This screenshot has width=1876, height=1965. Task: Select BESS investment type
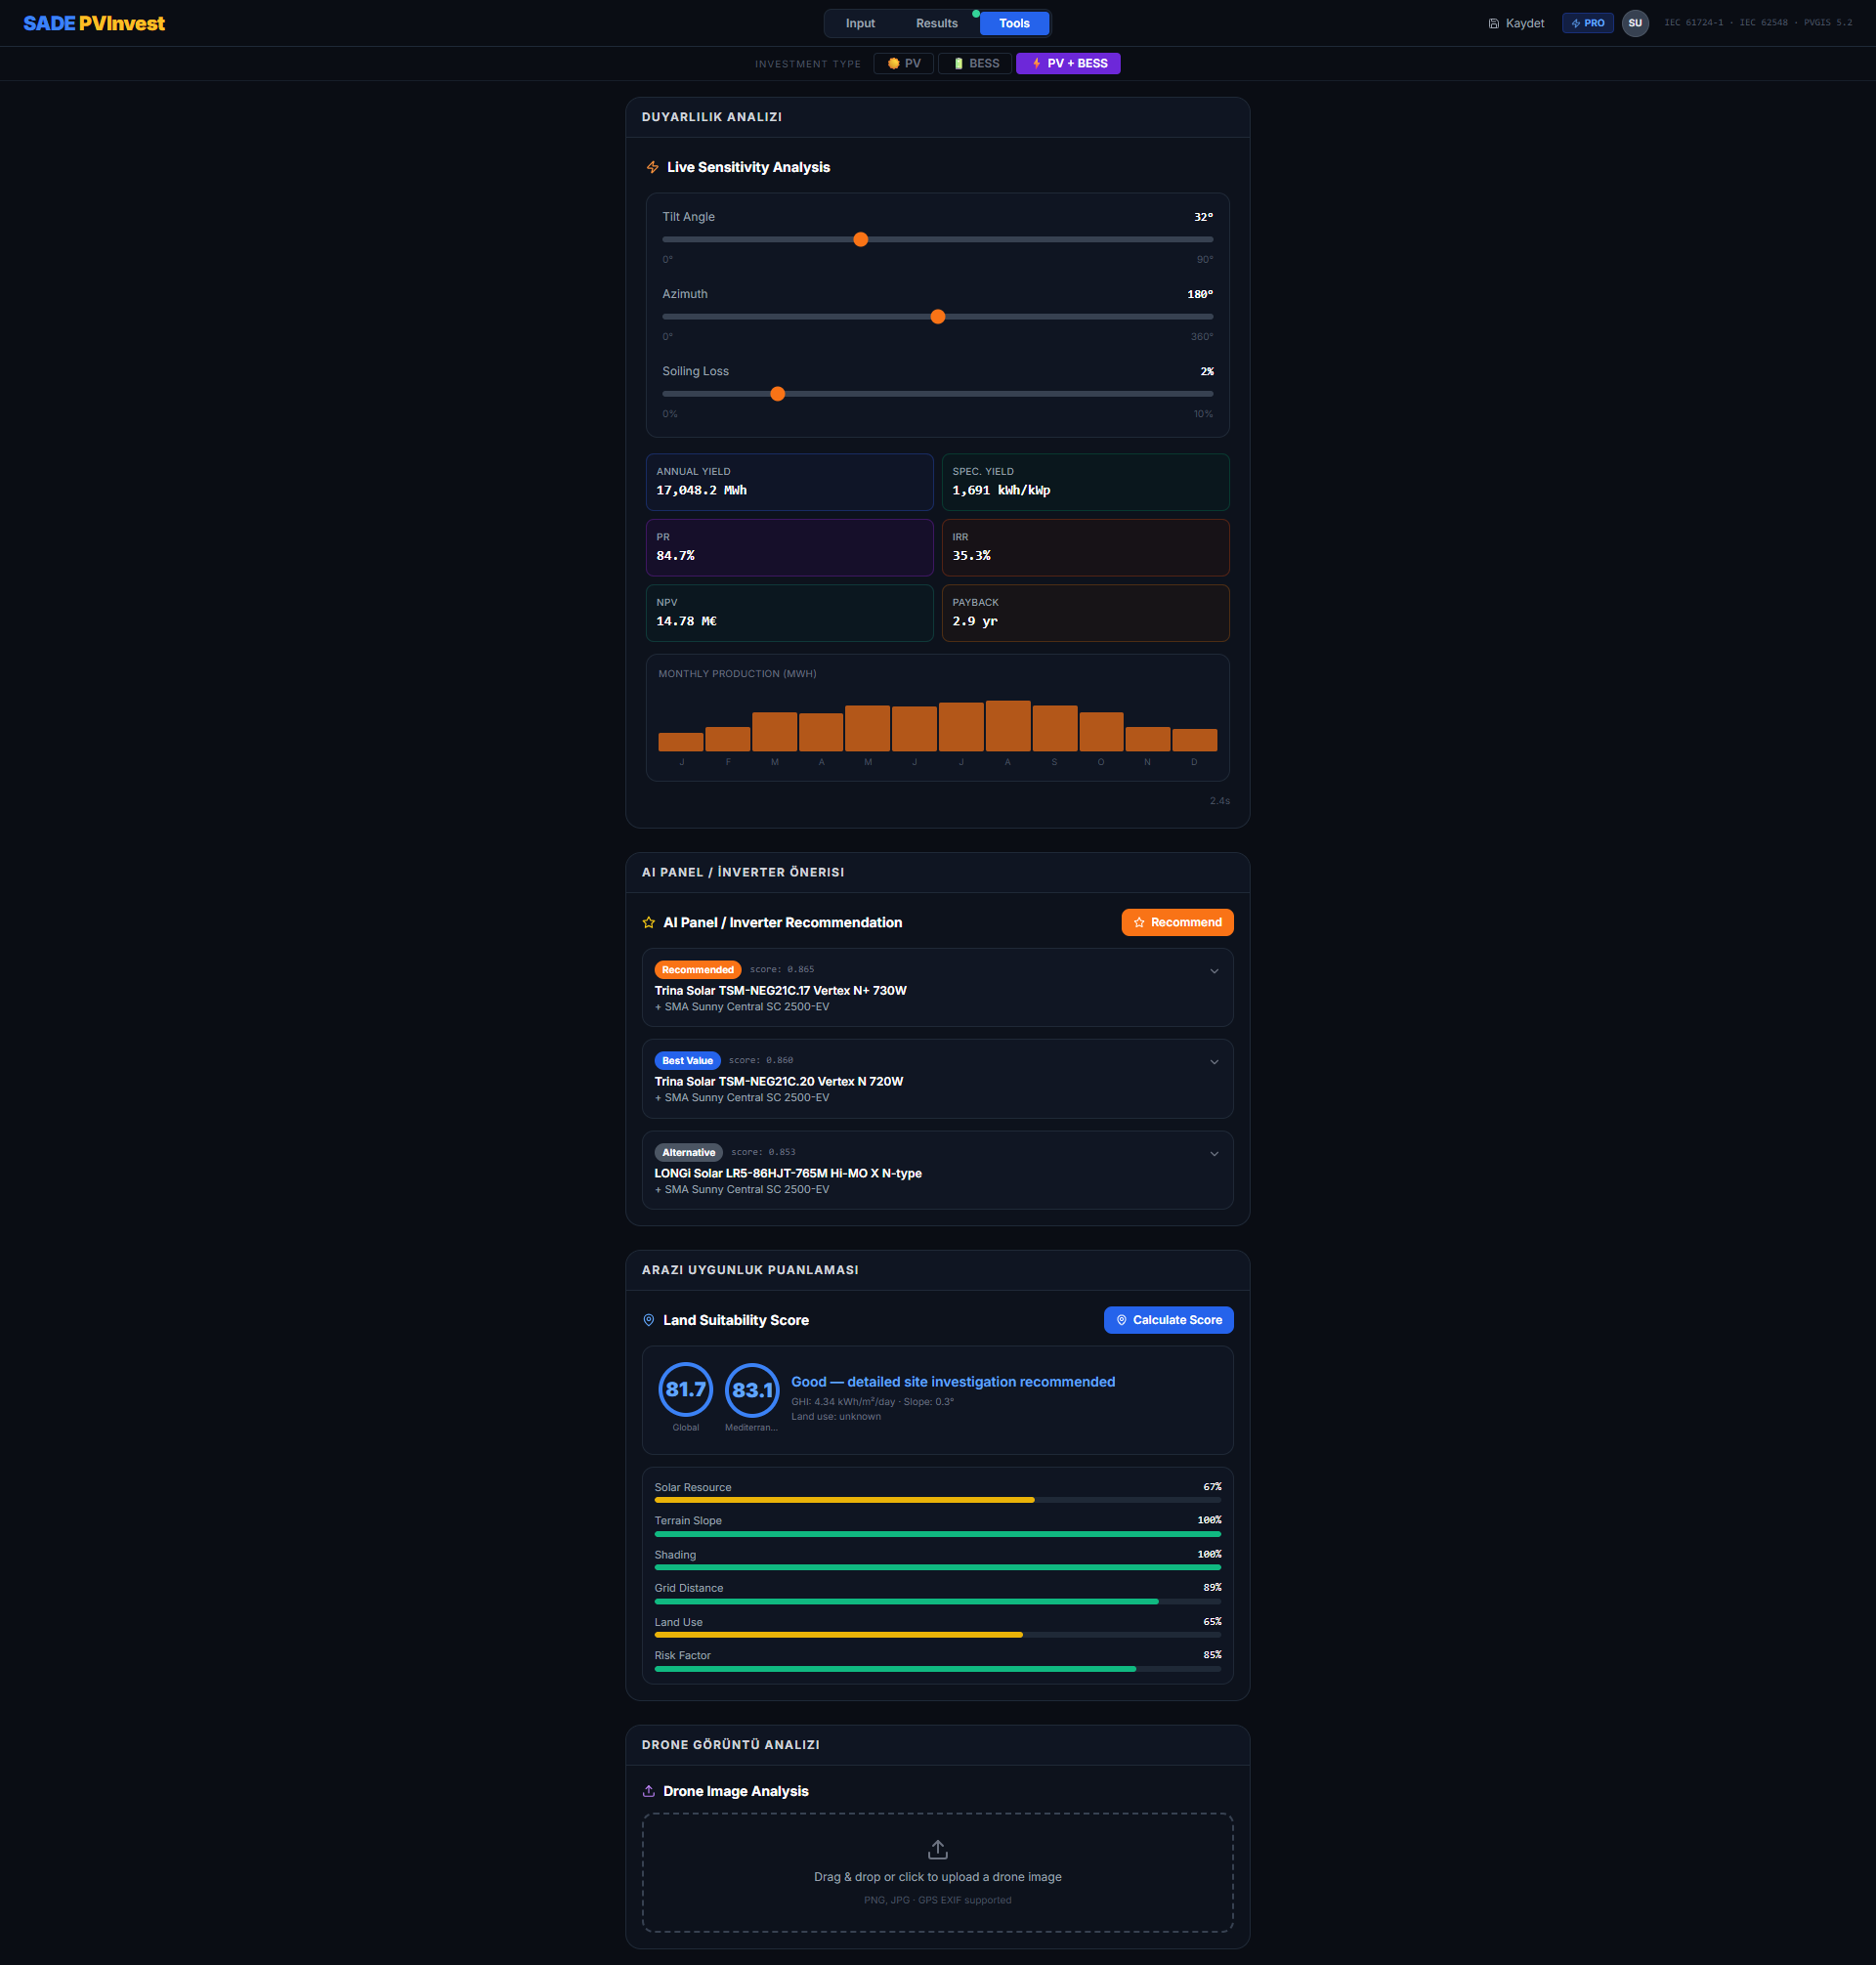(975, 63)
